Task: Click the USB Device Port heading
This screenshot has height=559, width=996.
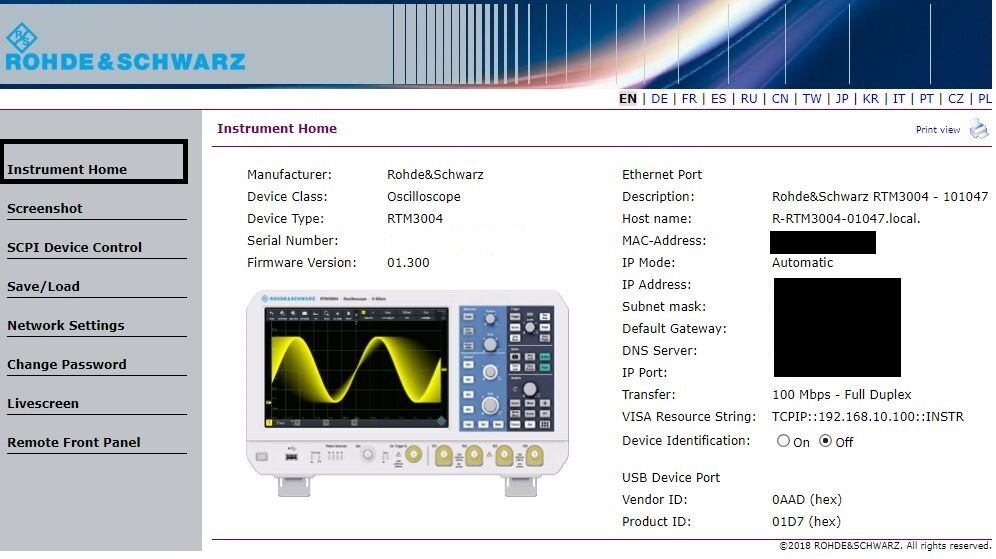Action: [671, 477]
